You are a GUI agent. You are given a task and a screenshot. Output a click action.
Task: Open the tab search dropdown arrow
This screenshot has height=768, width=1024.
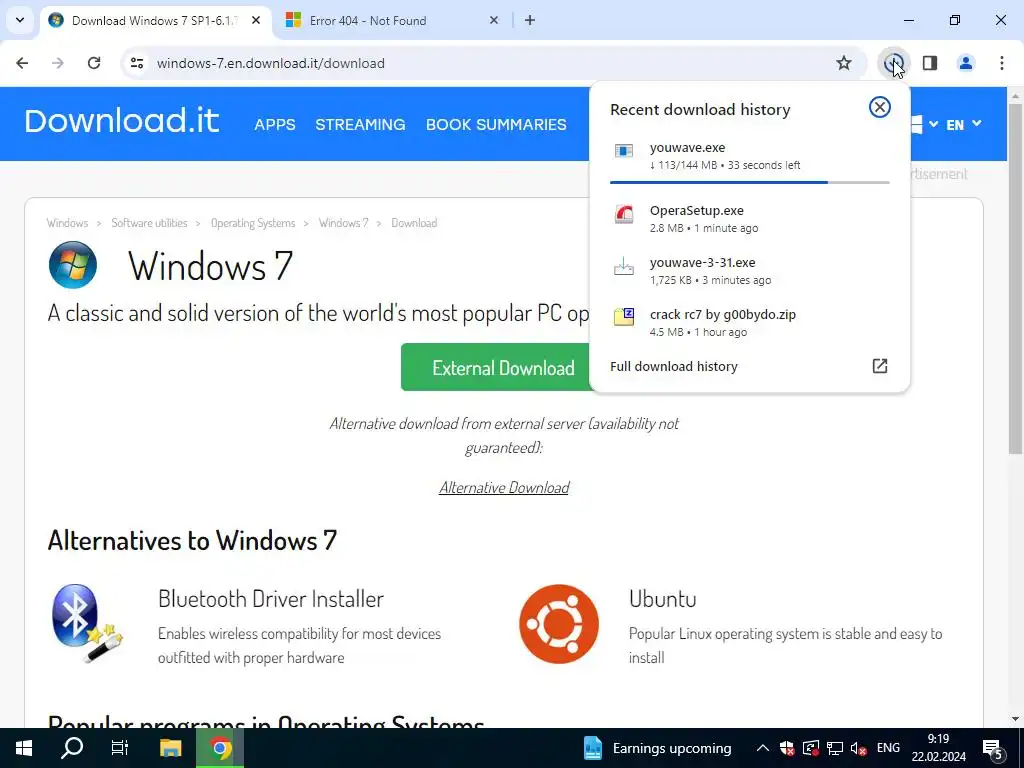coord(20,20)
